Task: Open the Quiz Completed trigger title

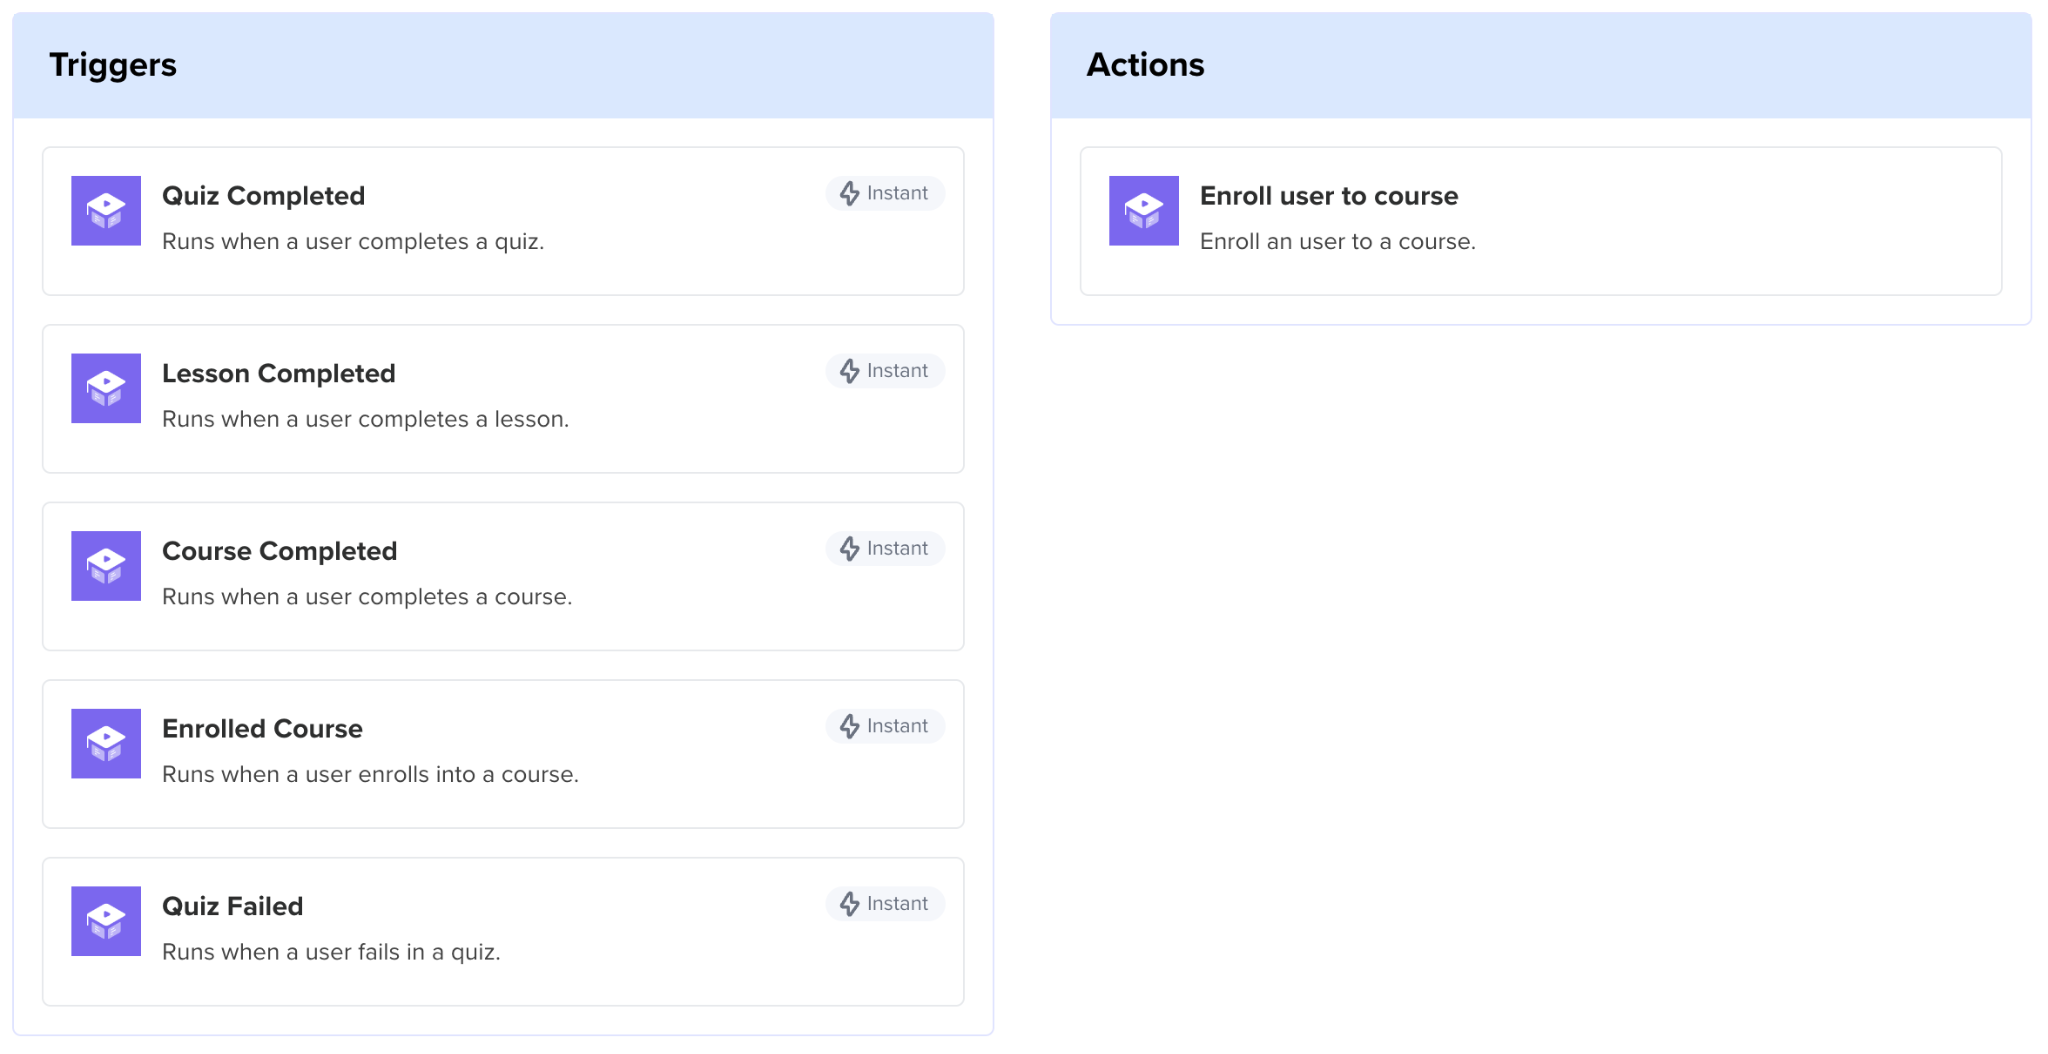Action: click(263, 196)
